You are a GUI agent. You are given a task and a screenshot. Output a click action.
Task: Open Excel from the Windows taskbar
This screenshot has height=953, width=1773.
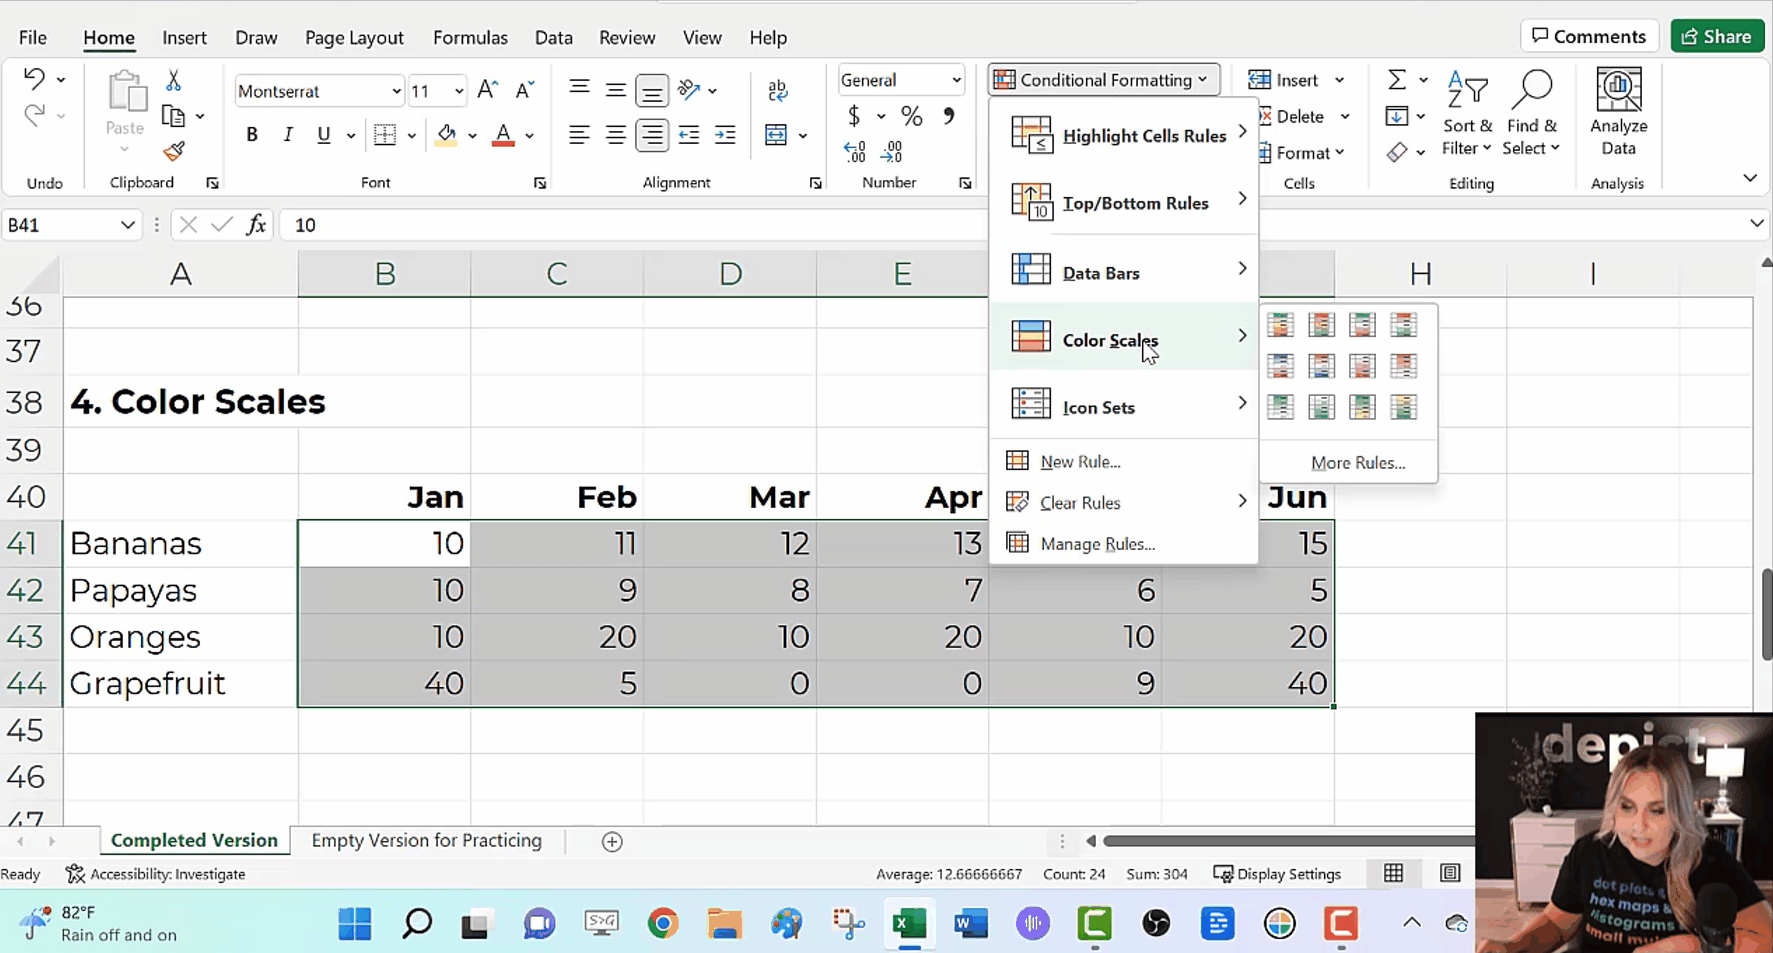point(909,923)
